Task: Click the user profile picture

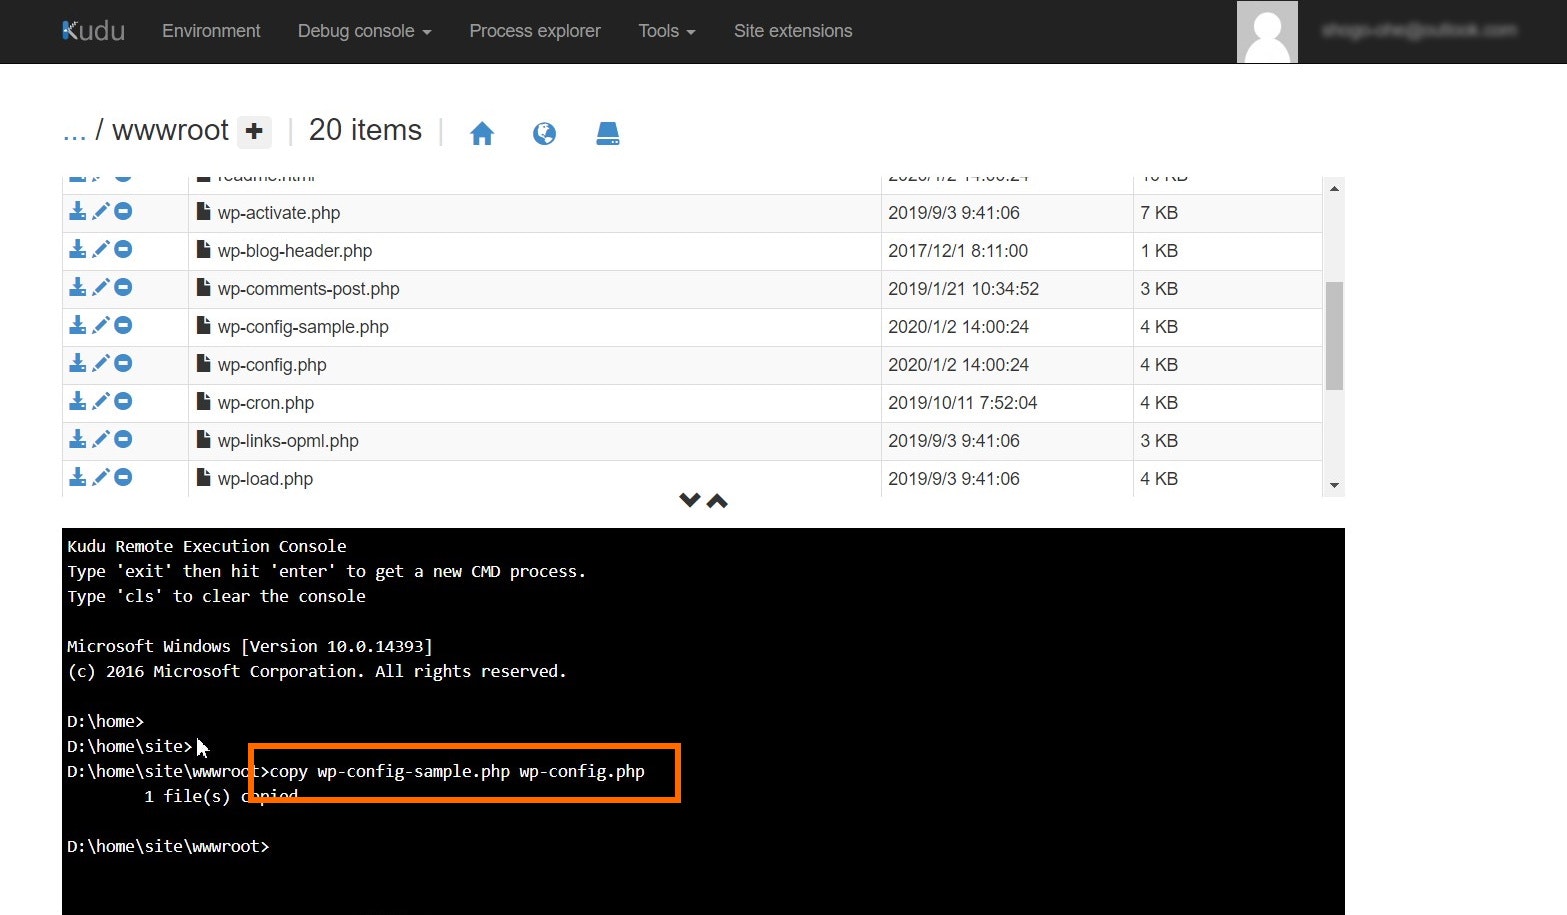Action: pos(1266,31)
